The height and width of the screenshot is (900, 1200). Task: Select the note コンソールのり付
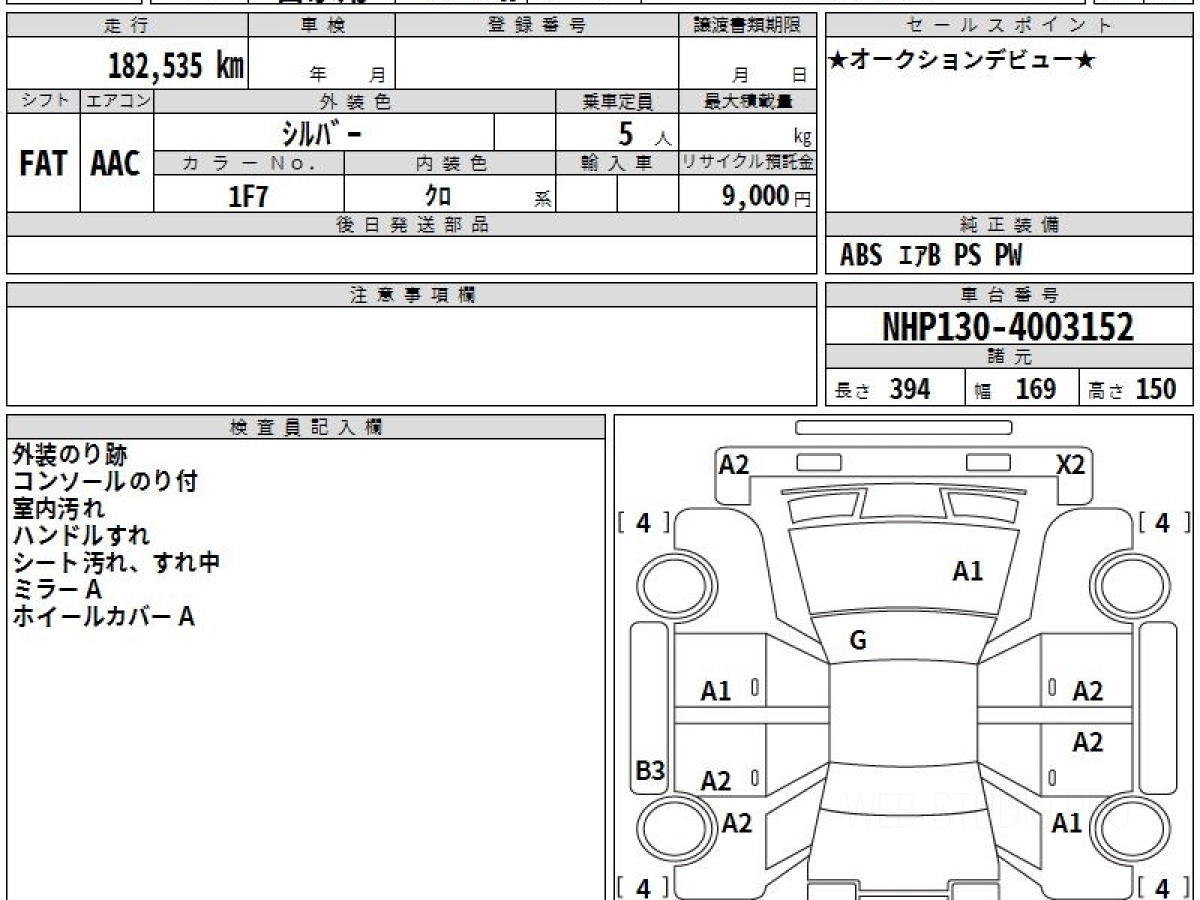pos(105,481)
